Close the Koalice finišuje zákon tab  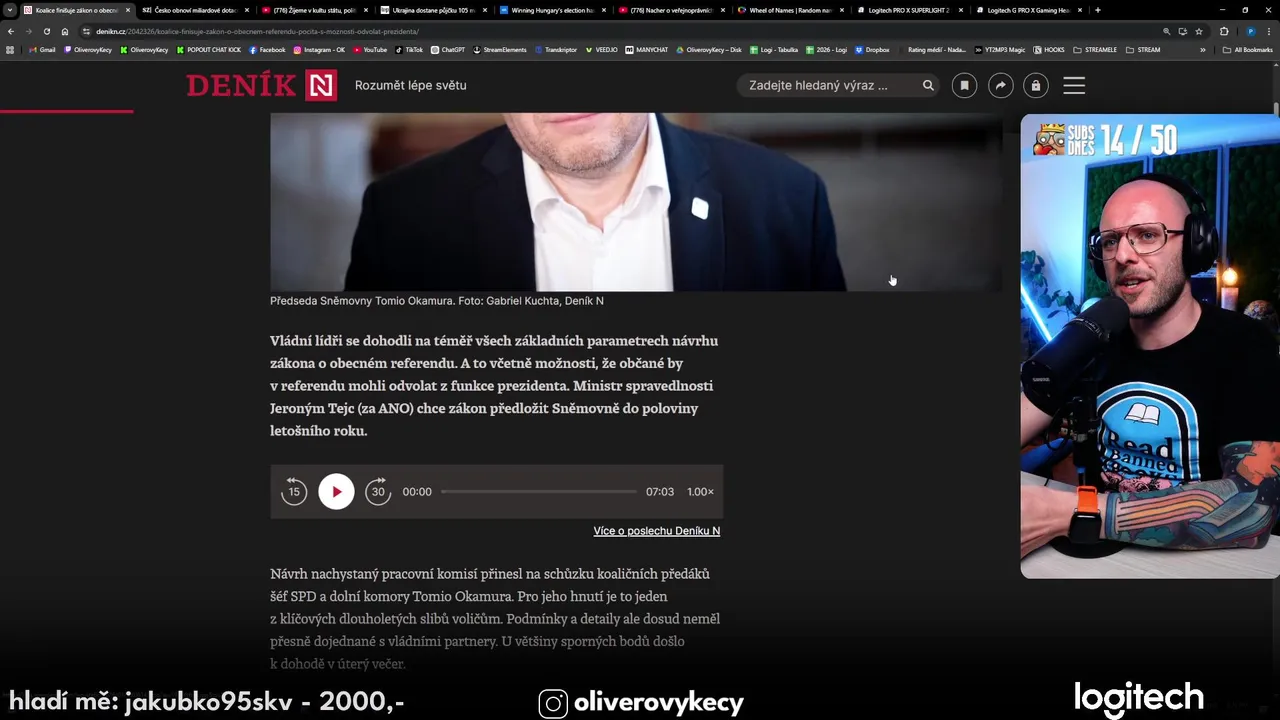128,10
